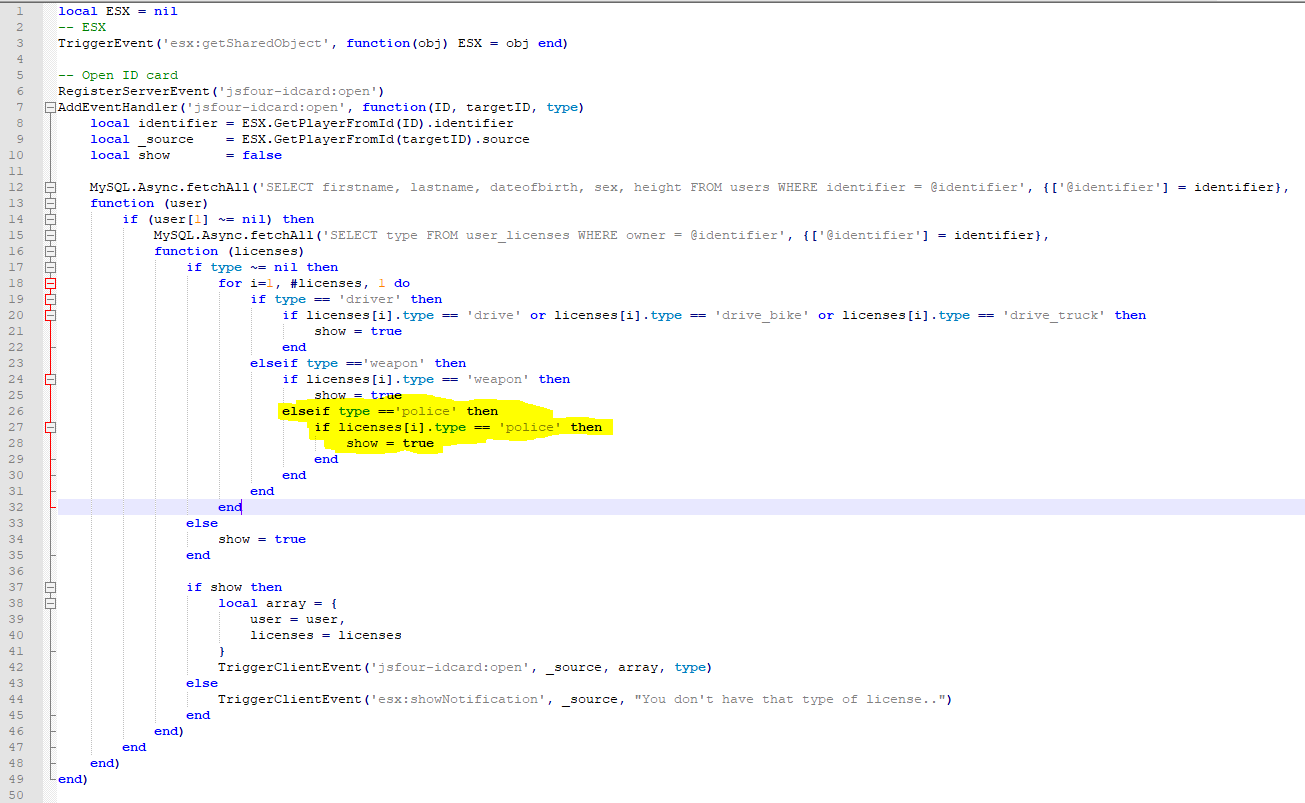Collapse the local array fold on line 38
1305x803 pixels.
(50, 603)
